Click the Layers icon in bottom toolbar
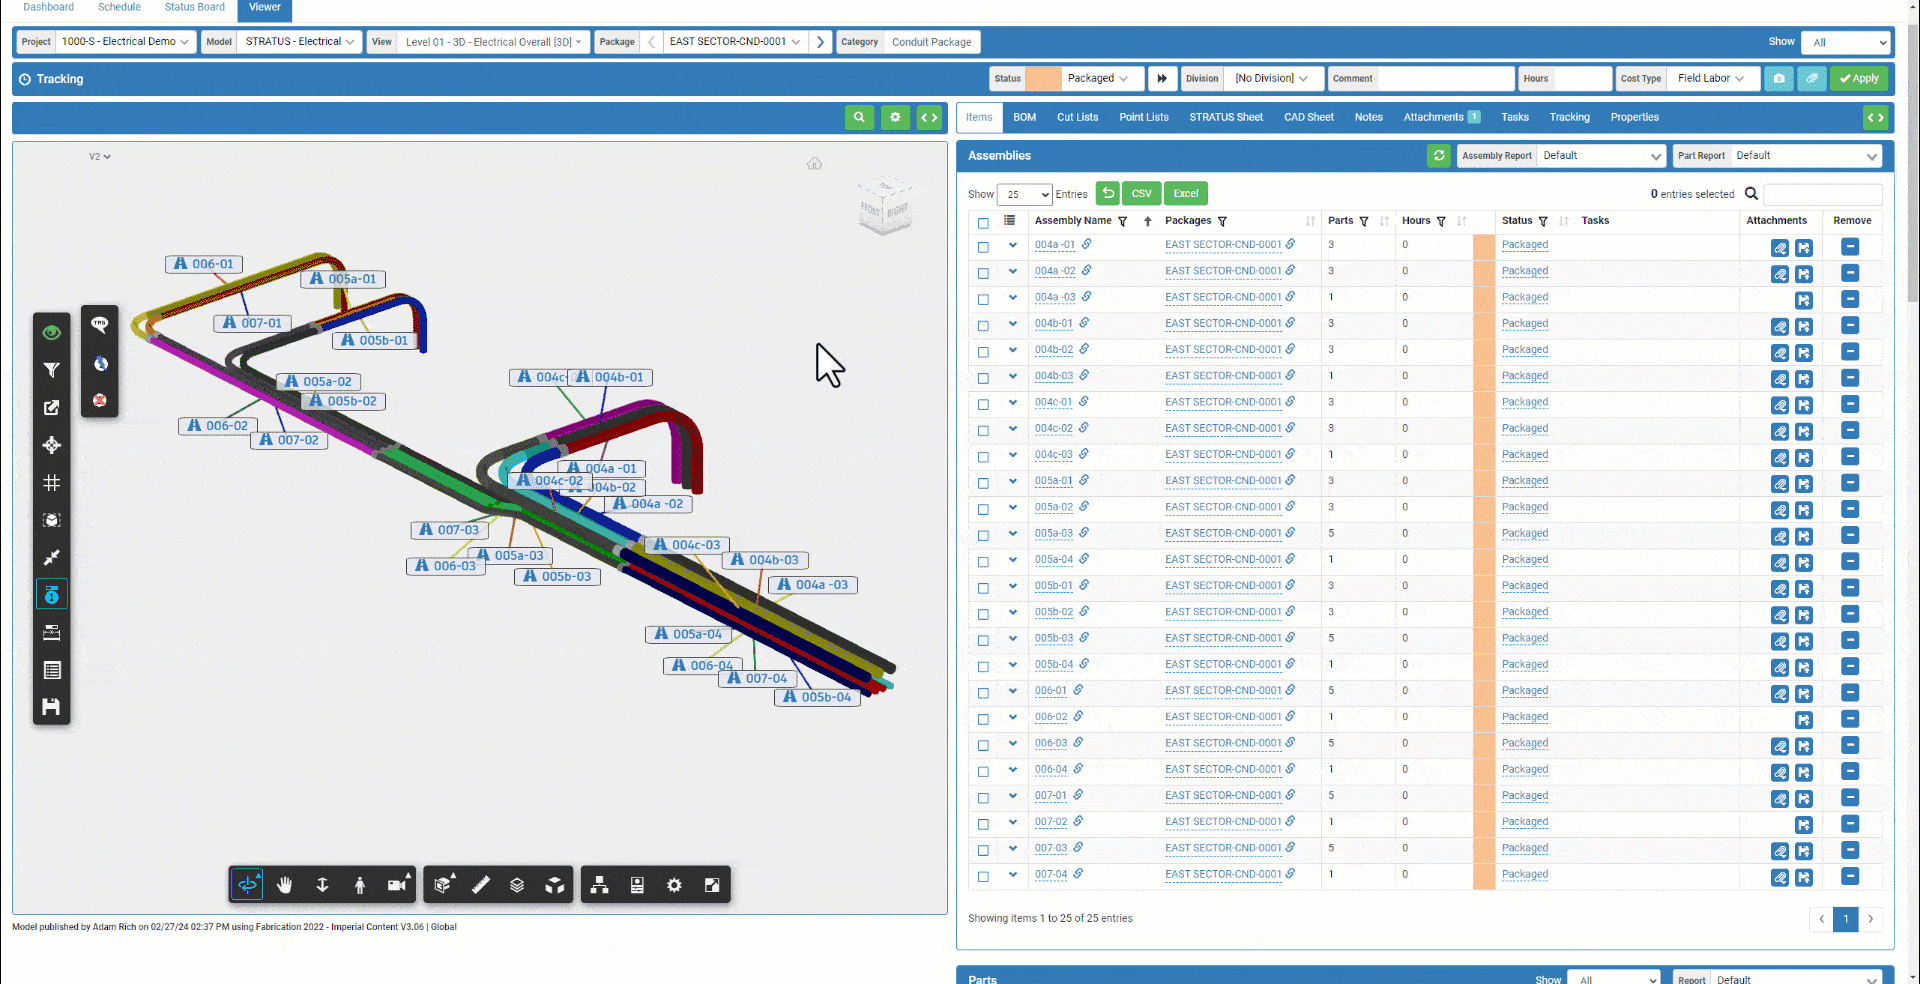Image resolution: width=1920 pixels, height=984 pixels. tap(517, 884)
